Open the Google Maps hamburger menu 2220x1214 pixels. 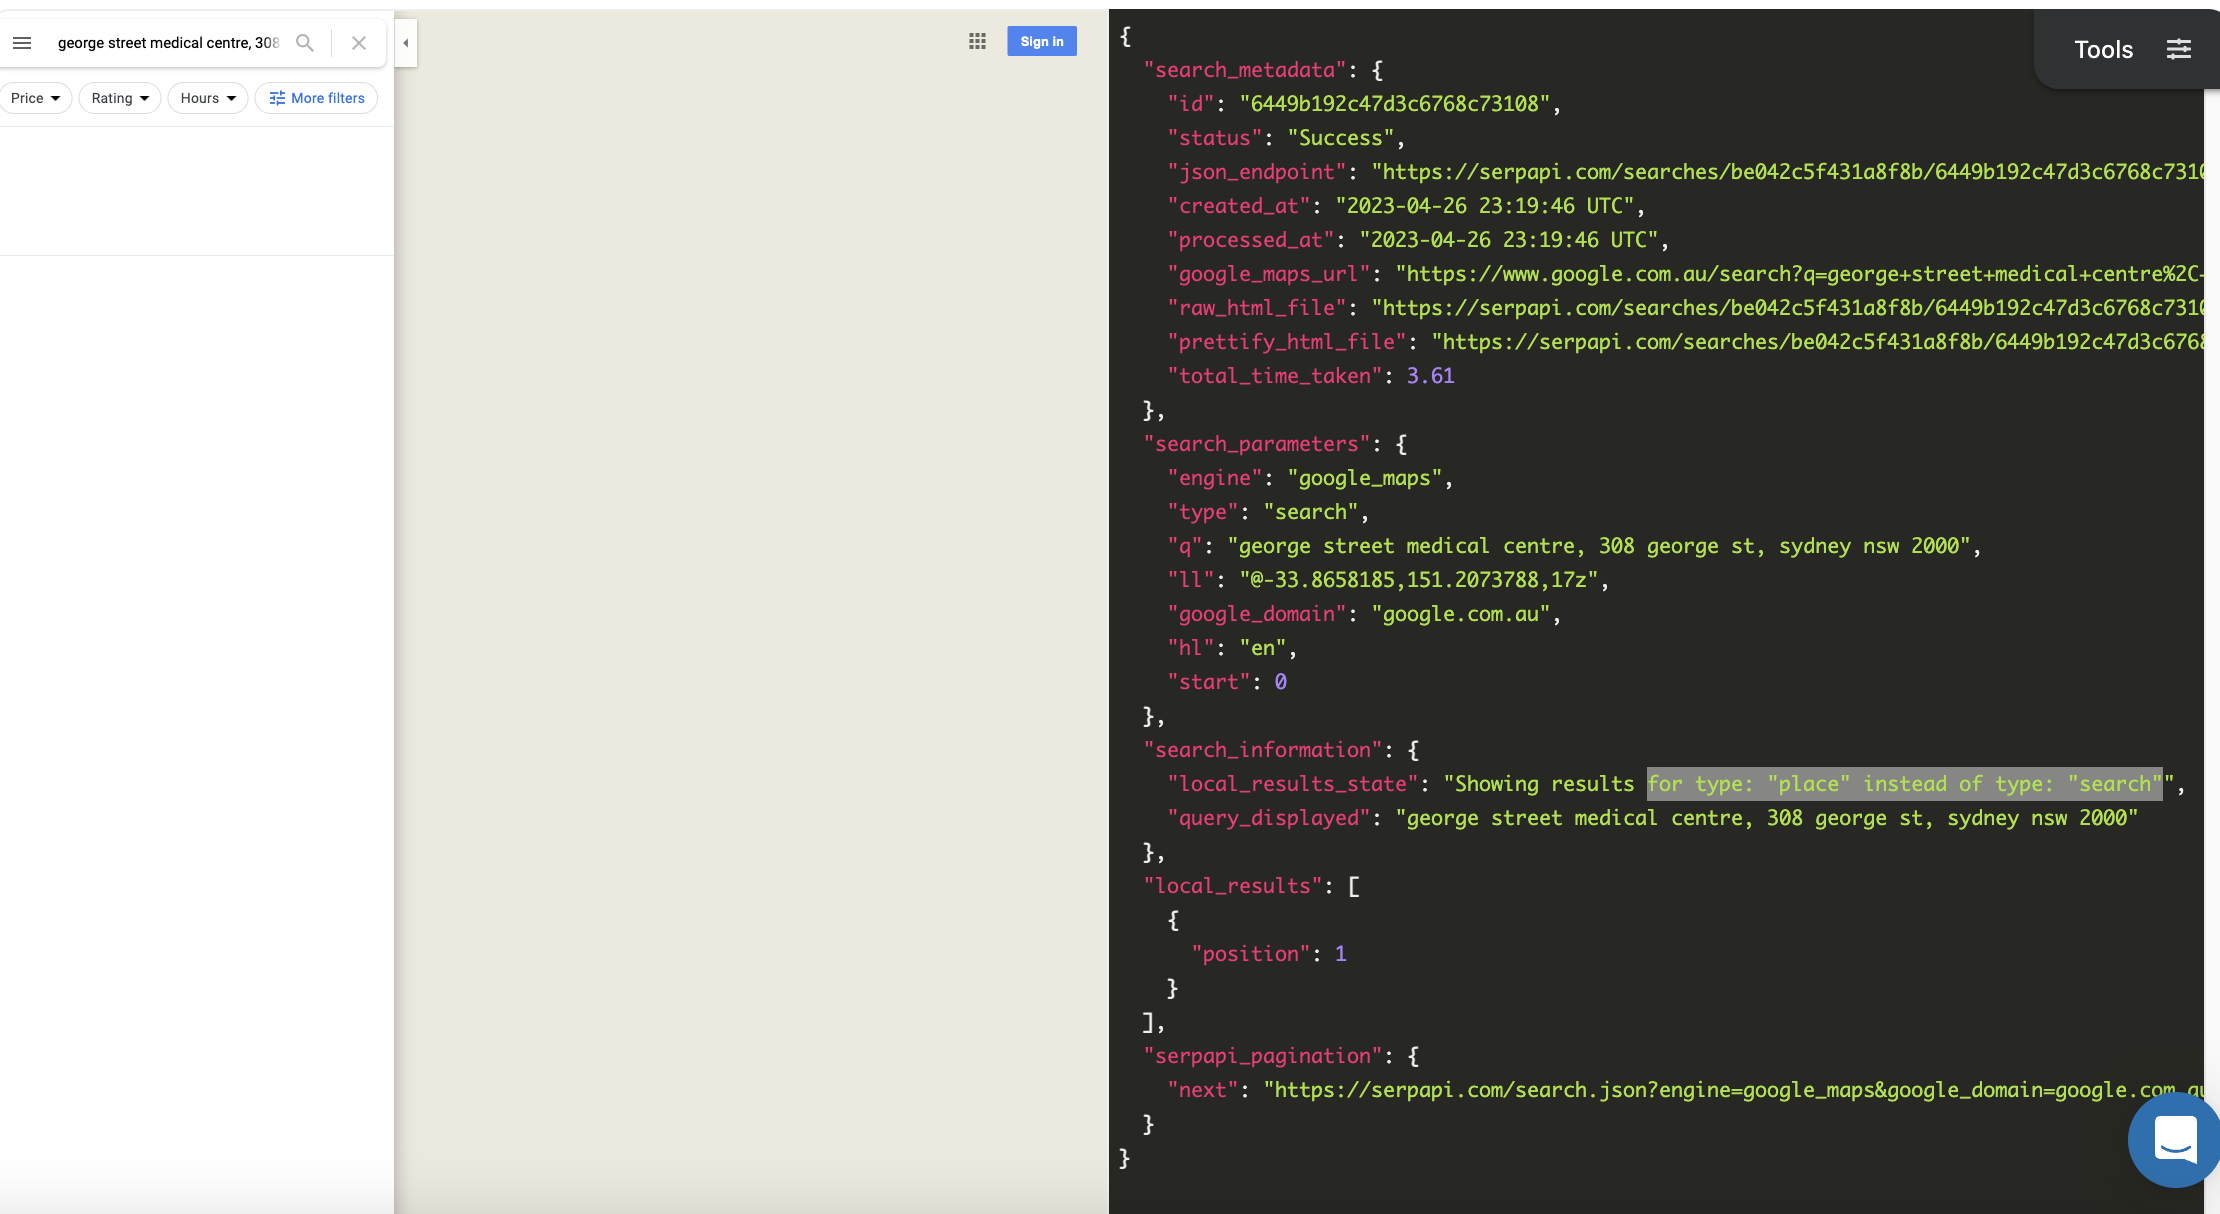pos(22,42)
